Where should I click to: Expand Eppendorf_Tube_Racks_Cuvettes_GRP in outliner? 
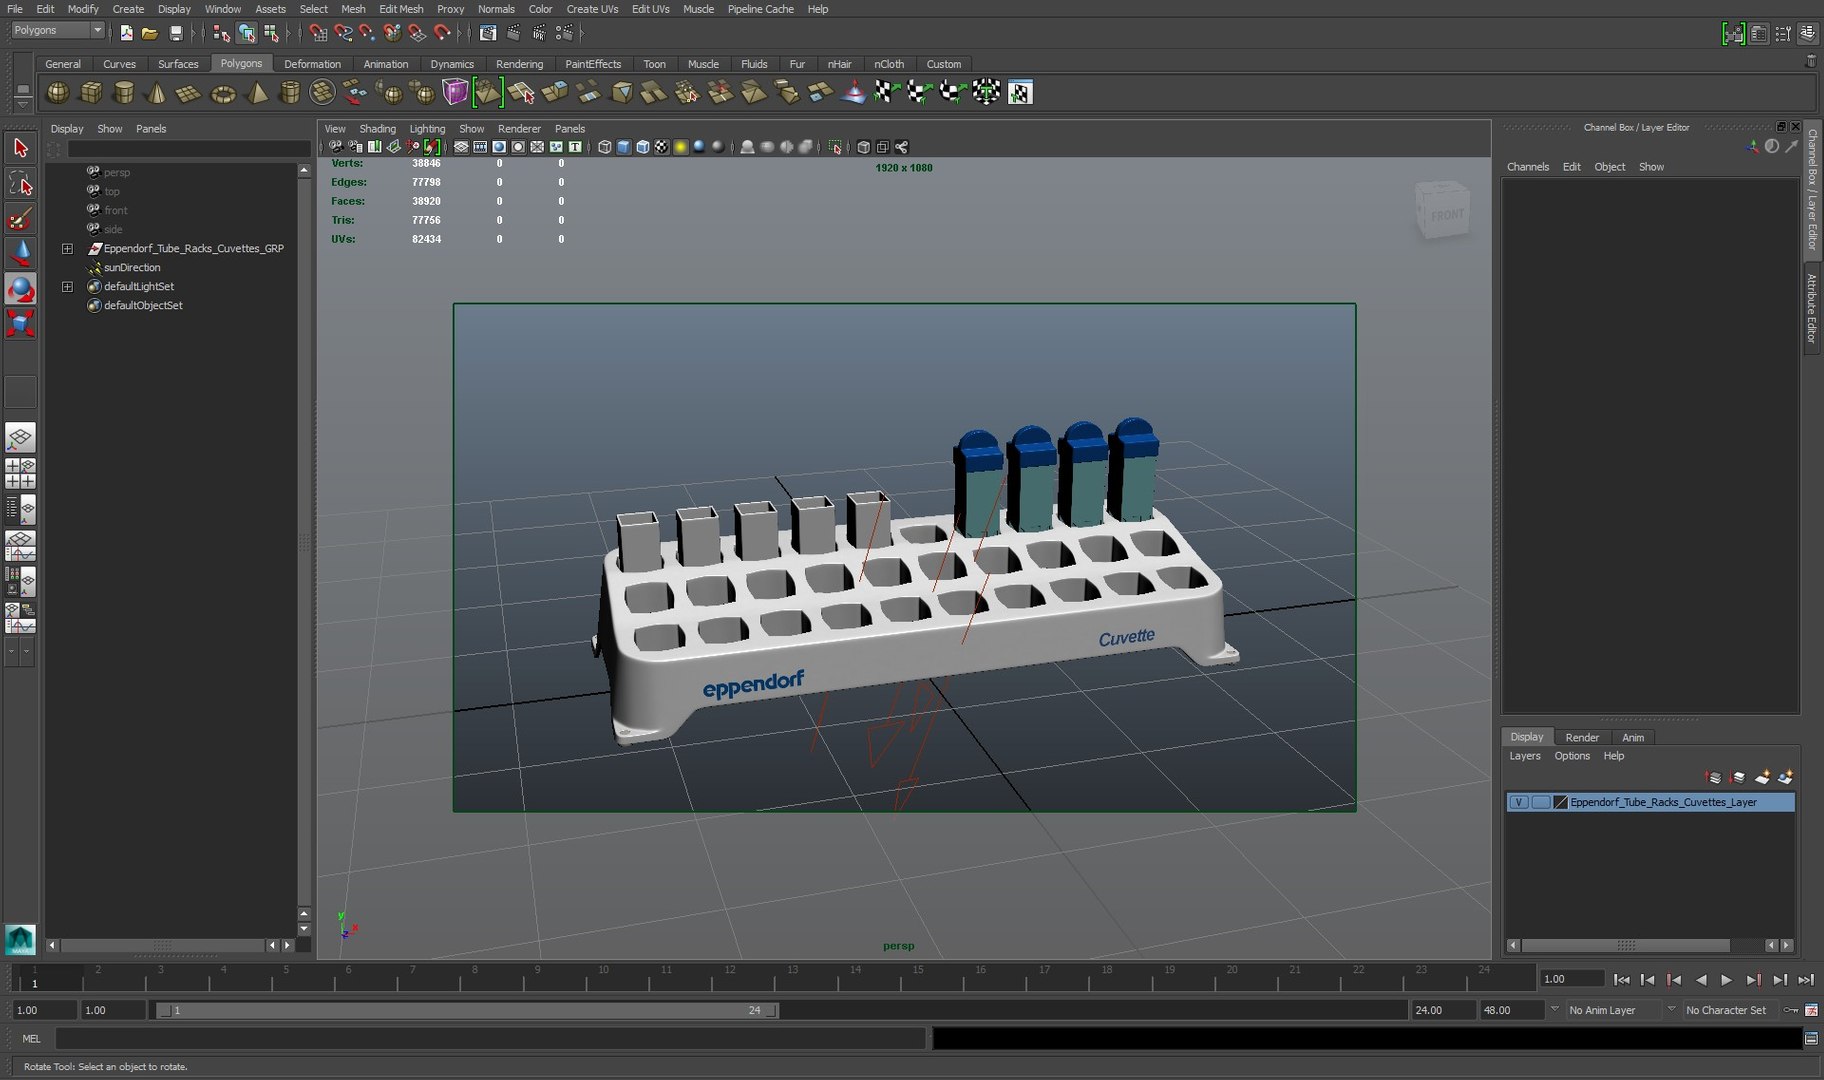(67, 249)
